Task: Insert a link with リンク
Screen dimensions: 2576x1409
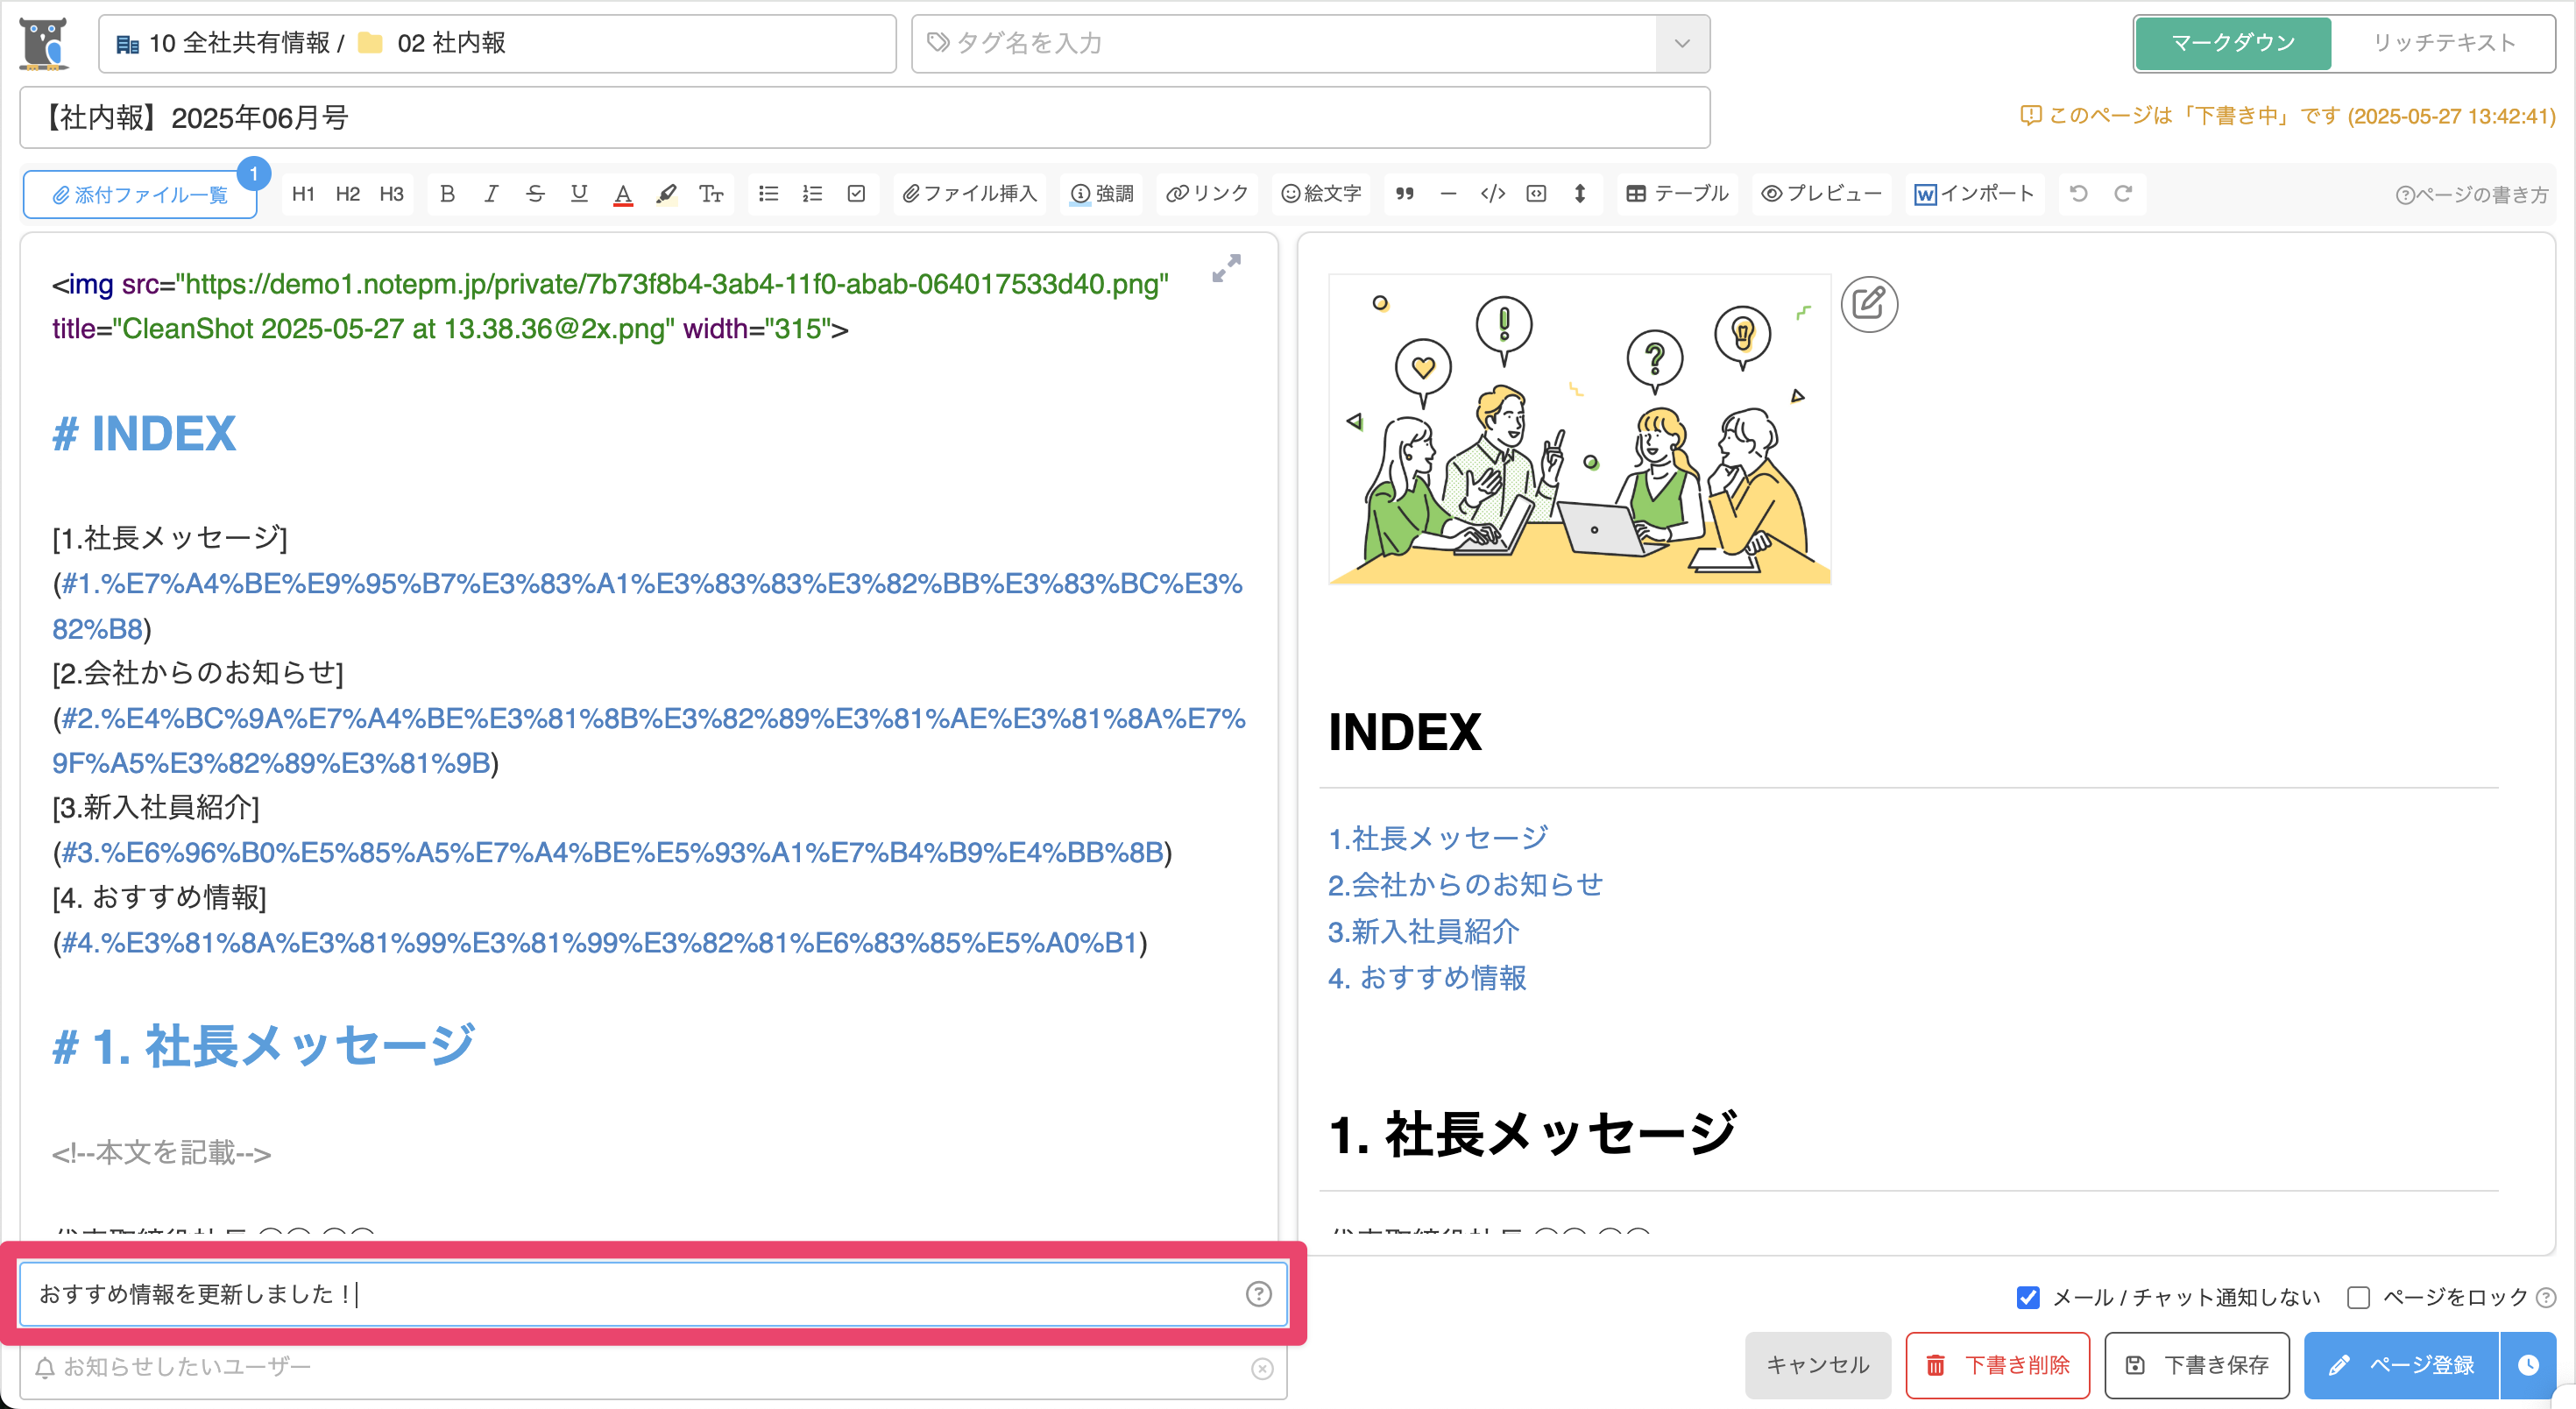Action: [x=1207, y=194]
